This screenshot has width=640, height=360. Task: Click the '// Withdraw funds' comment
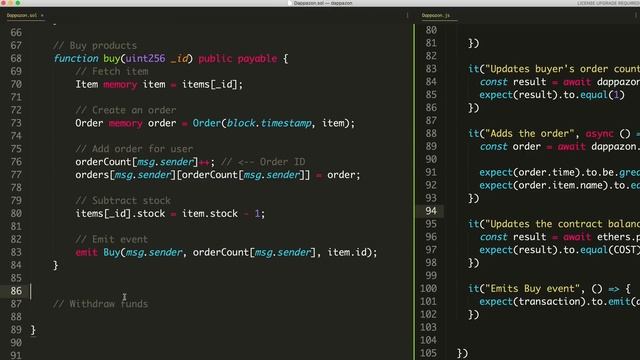coord(100,304)
